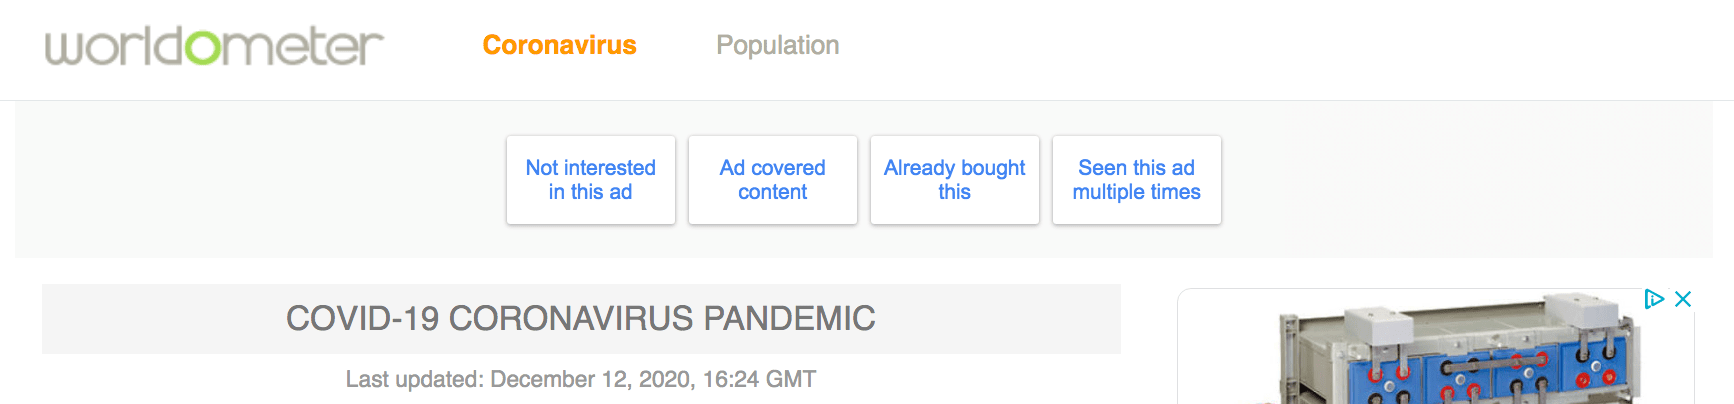Click the Last updated timestamp text
Viewport: 1734px width, 404px height.
click(581, 379)
